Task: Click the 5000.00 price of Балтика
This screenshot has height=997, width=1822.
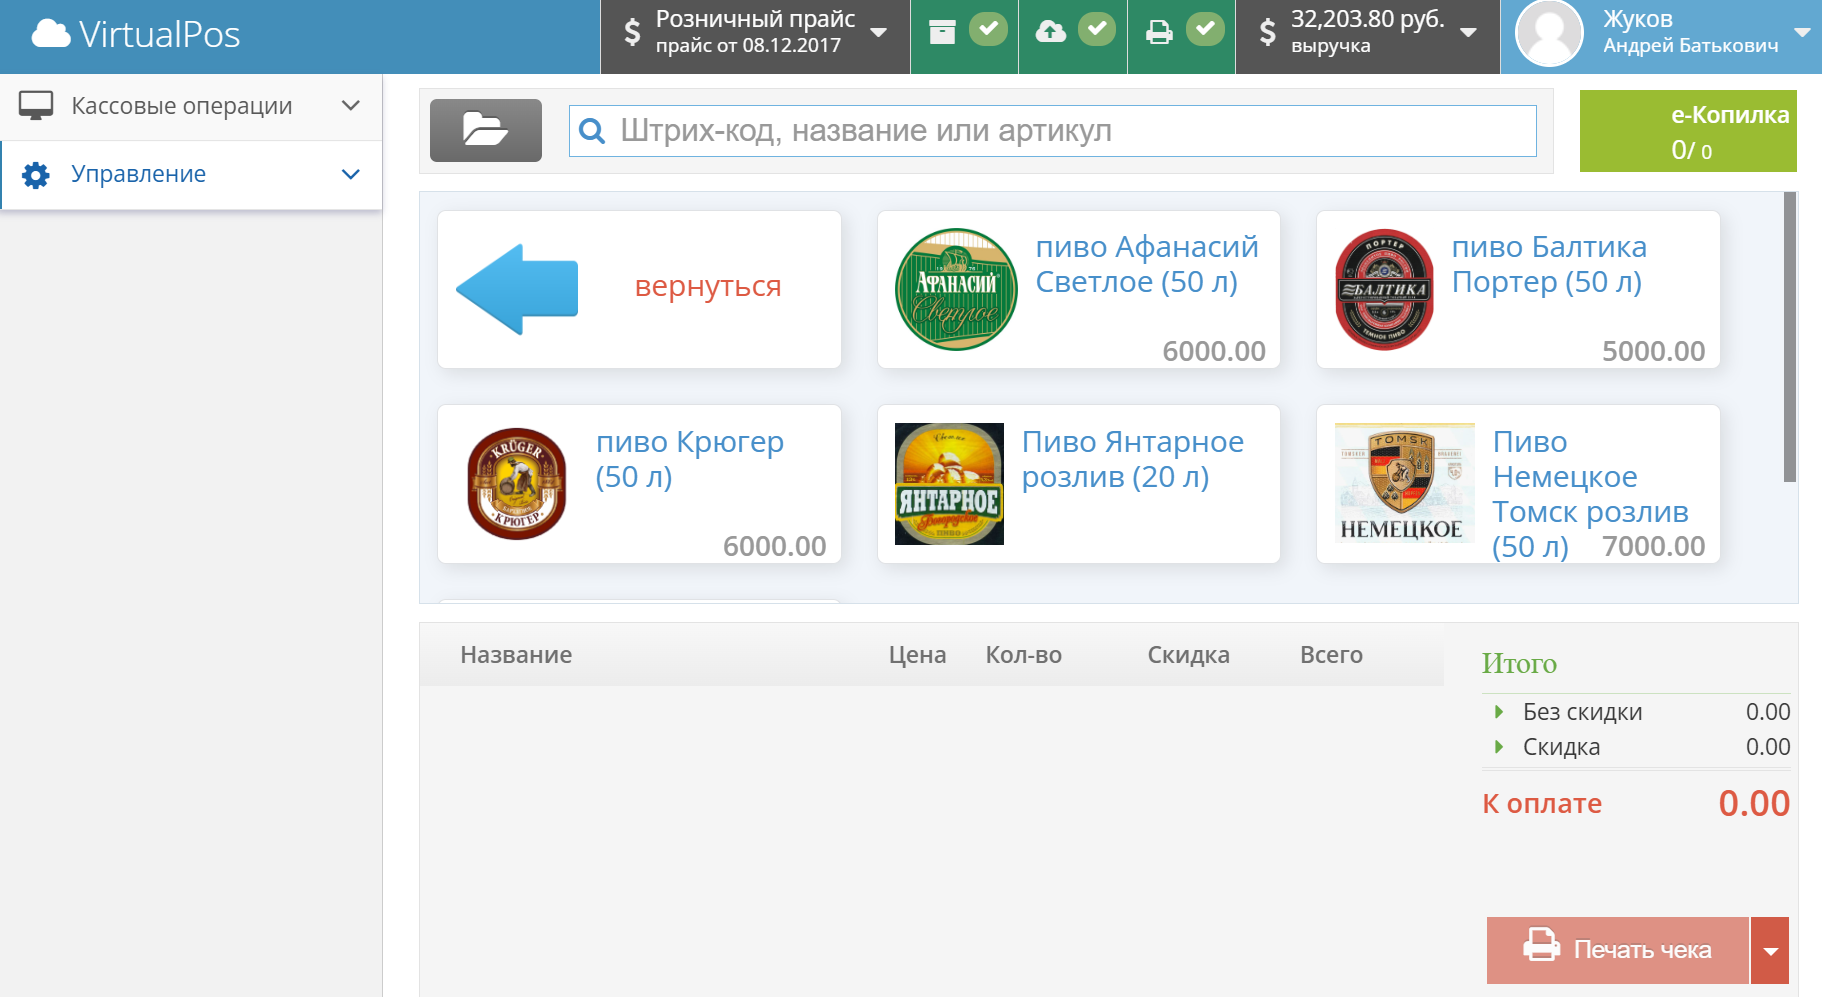Action: tap(1653, 351)
